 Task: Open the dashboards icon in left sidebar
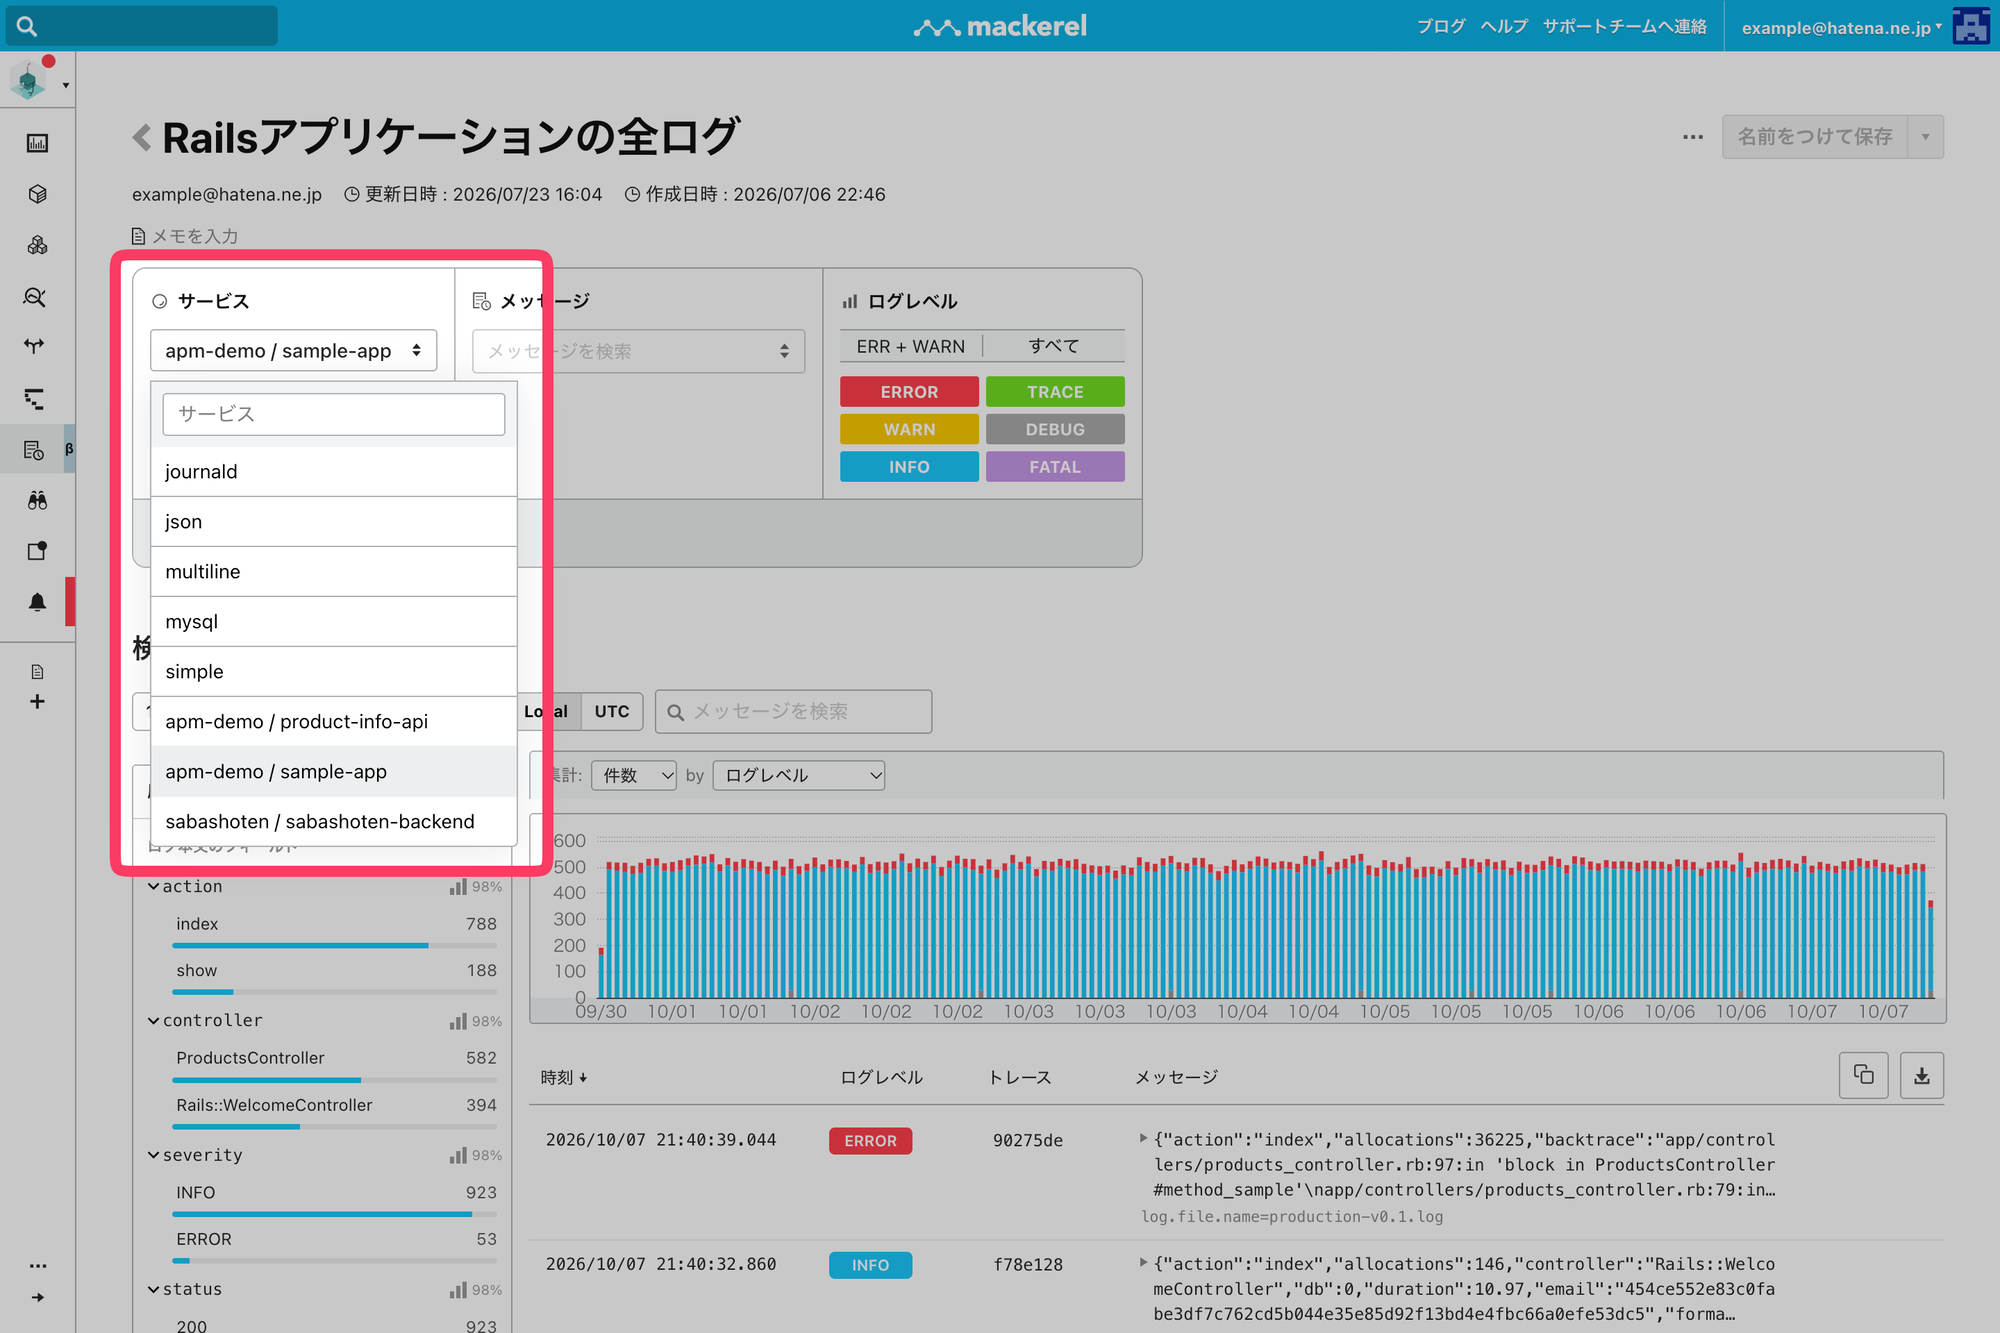coord(37,143)
